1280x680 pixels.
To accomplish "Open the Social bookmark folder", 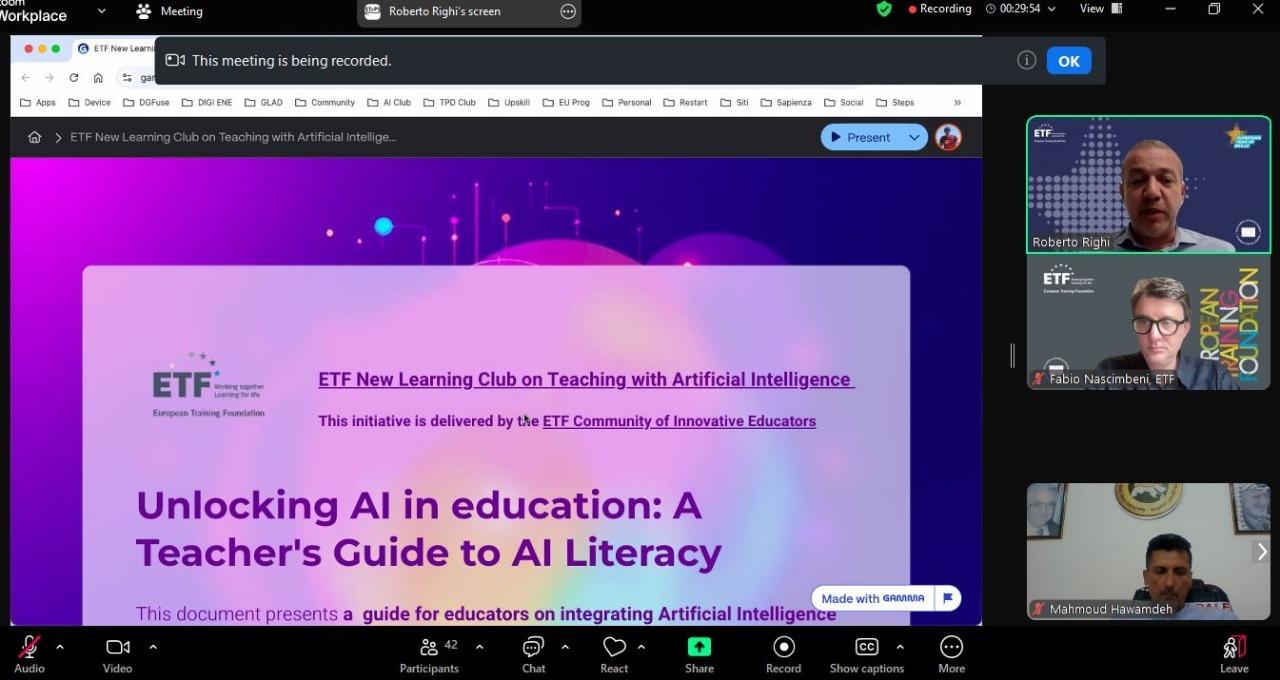I will coord(844,102).
